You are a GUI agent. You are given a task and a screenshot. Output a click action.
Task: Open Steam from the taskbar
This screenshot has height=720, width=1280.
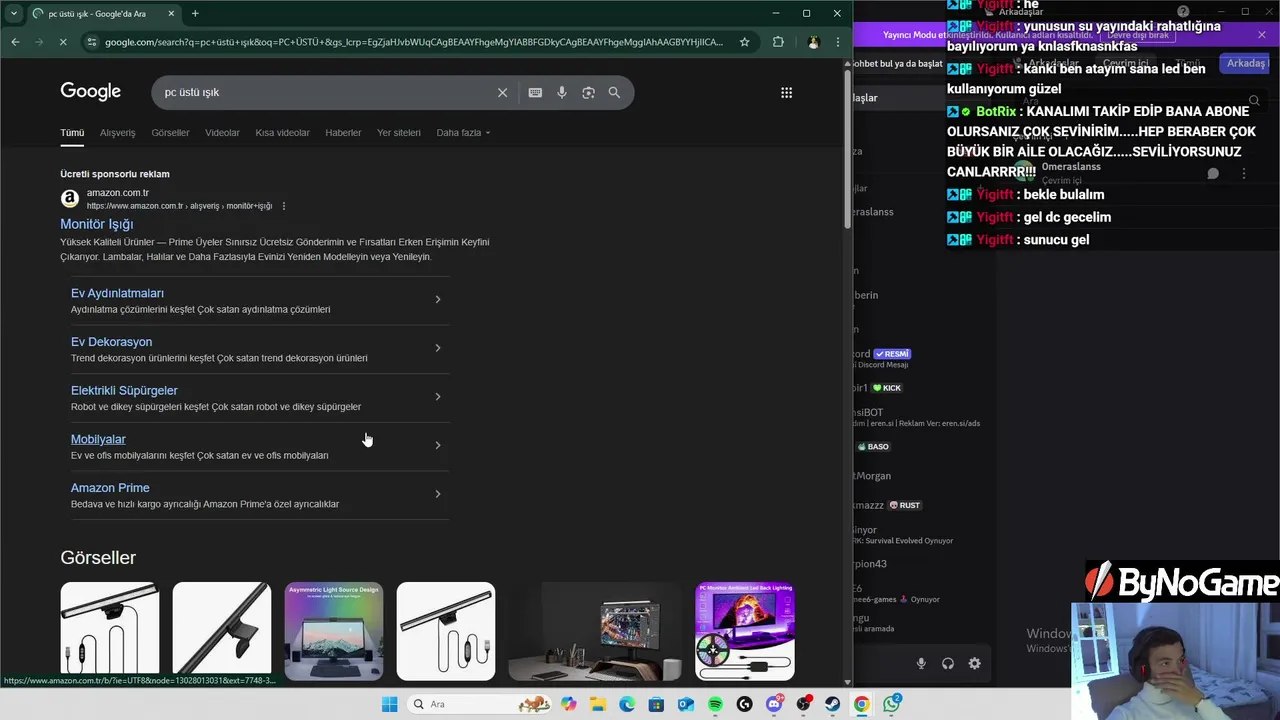coord(832,704)
